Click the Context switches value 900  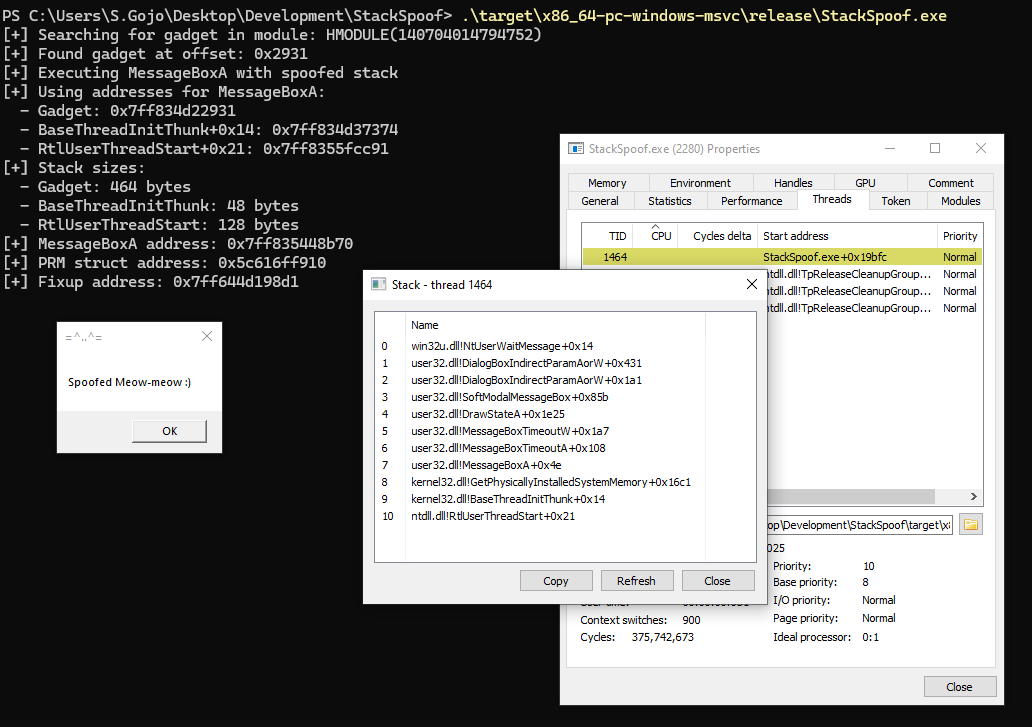pyautogui.click(x=691, y=620)
